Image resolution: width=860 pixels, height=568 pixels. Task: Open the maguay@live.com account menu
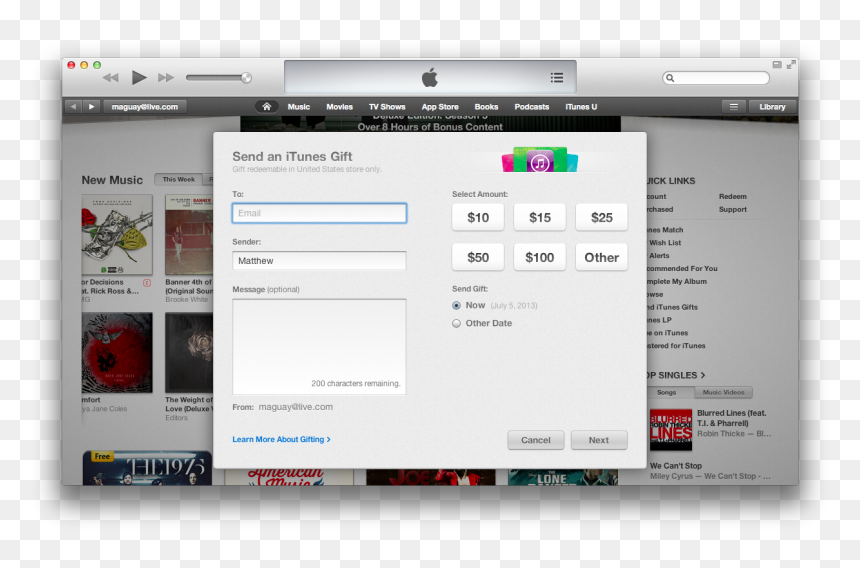145,106
